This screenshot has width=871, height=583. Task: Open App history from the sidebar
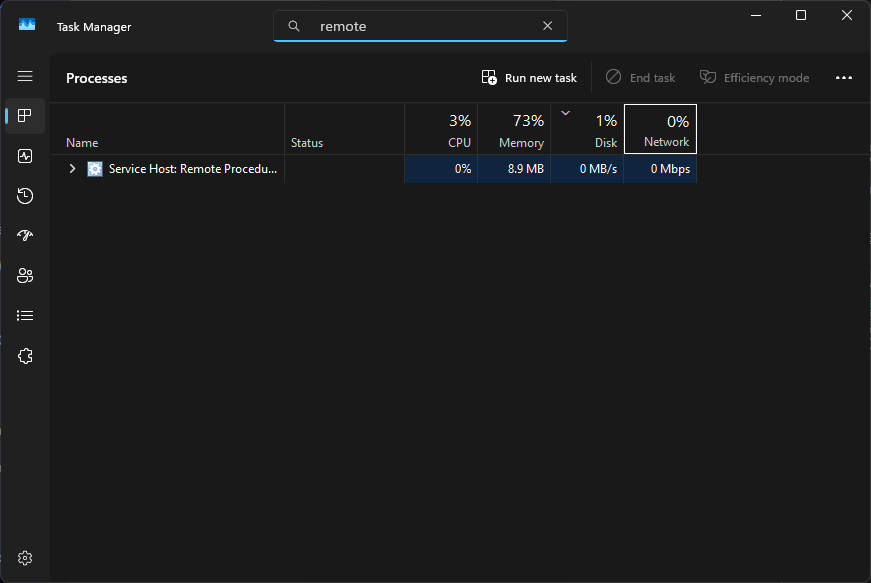pos(25,196)
